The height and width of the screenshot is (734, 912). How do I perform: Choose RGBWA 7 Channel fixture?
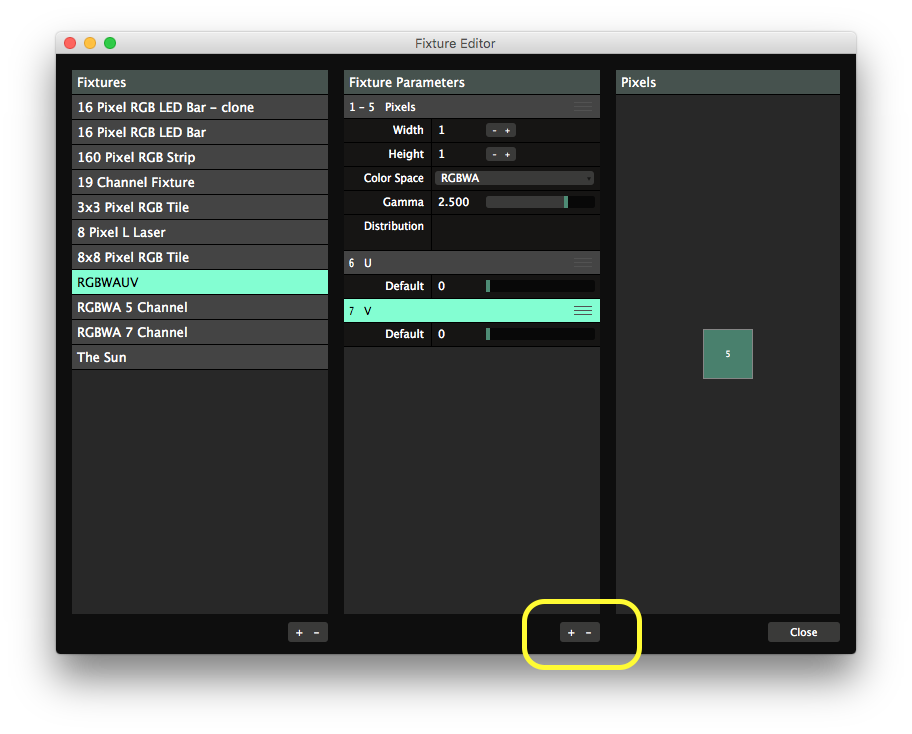coord(200,332)
